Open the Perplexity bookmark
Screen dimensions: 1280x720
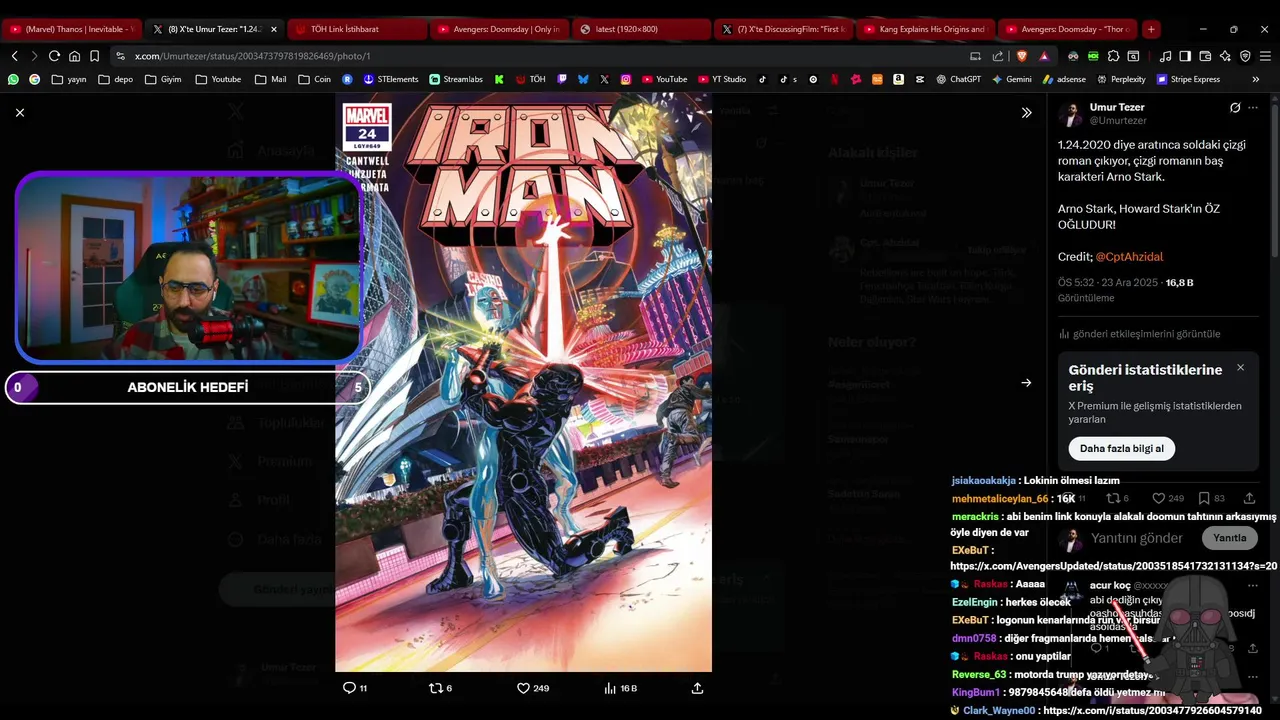[x=1121, y=79]
